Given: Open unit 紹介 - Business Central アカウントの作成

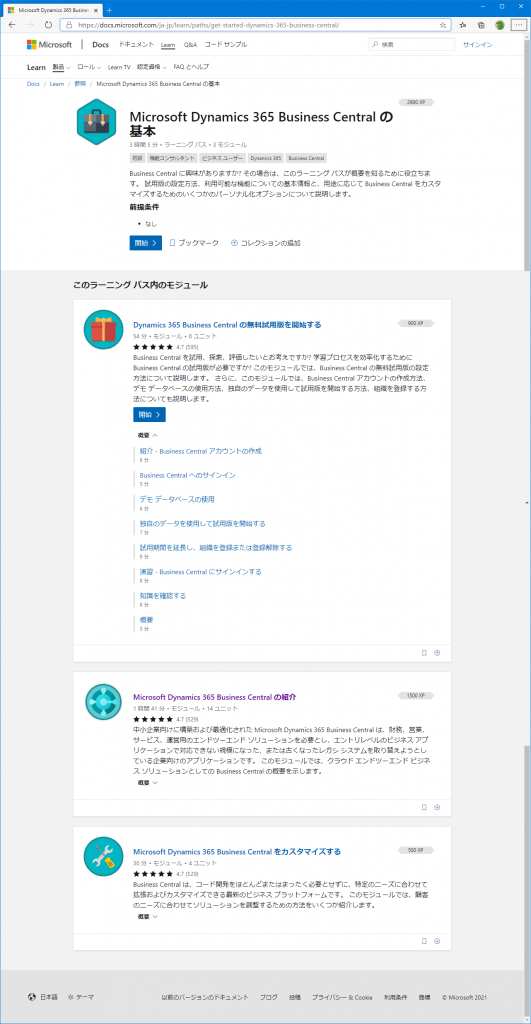Looking at the screenshot, I should 201,451.
